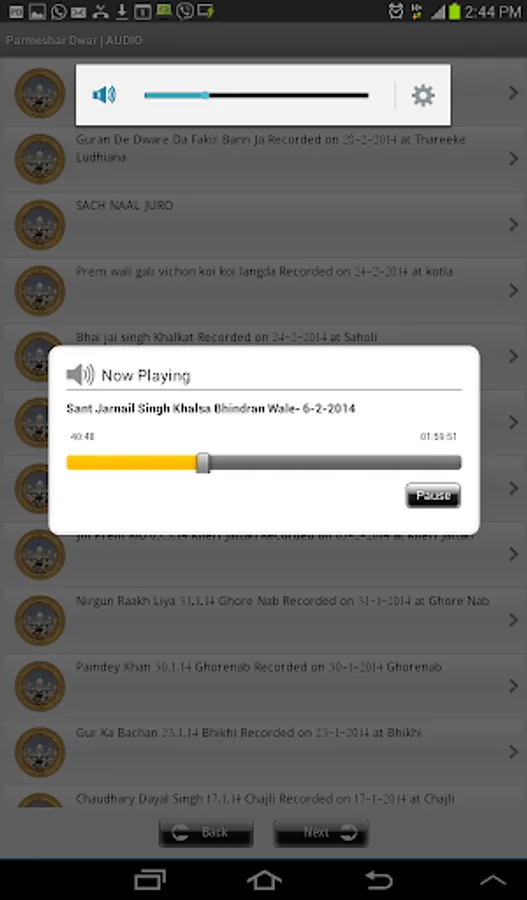Open chevron for SACH NAAL JURO
Image resolution: width=527 pixels, height=900 pixels.
coord(513,225)
